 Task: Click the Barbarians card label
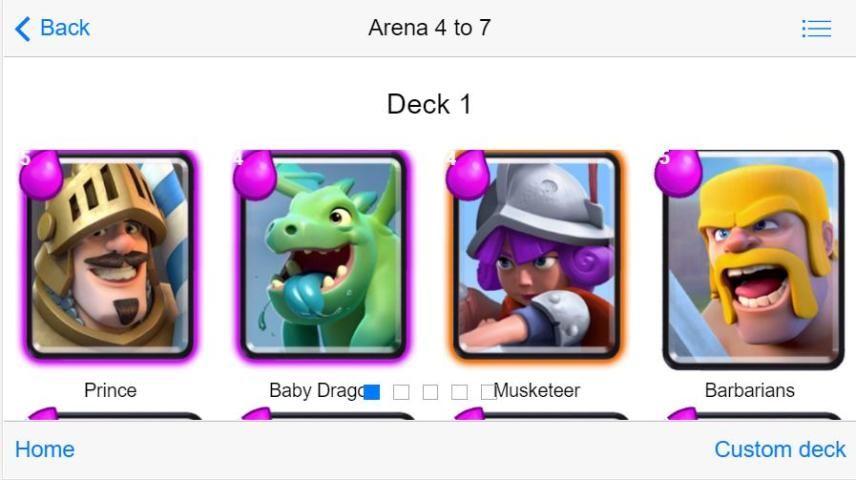pyautogui.click(x=750, y=390)
